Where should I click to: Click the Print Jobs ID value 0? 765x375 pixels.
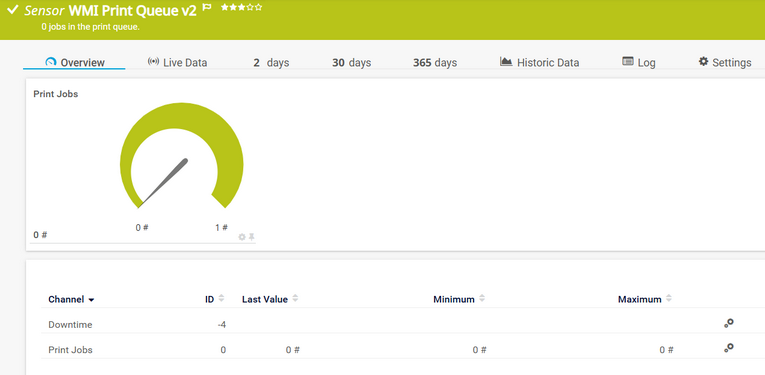tap(223, 350)
